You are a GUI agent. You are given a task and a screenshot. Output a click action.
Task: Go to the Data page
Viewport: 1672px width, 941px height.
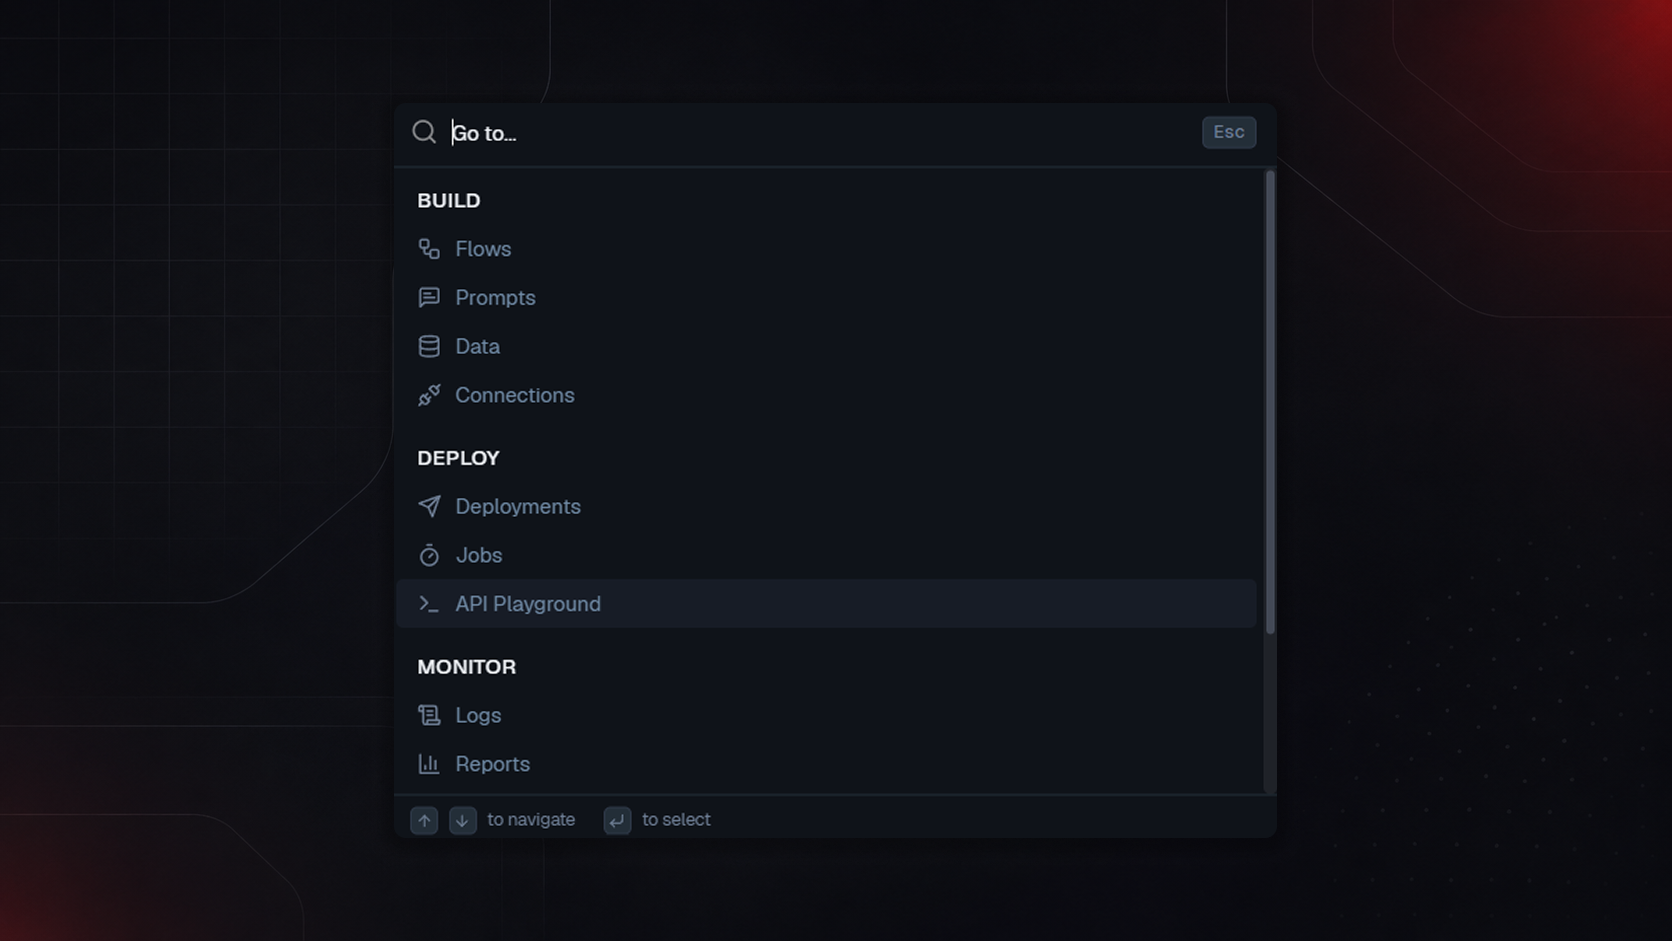[826, 347]
